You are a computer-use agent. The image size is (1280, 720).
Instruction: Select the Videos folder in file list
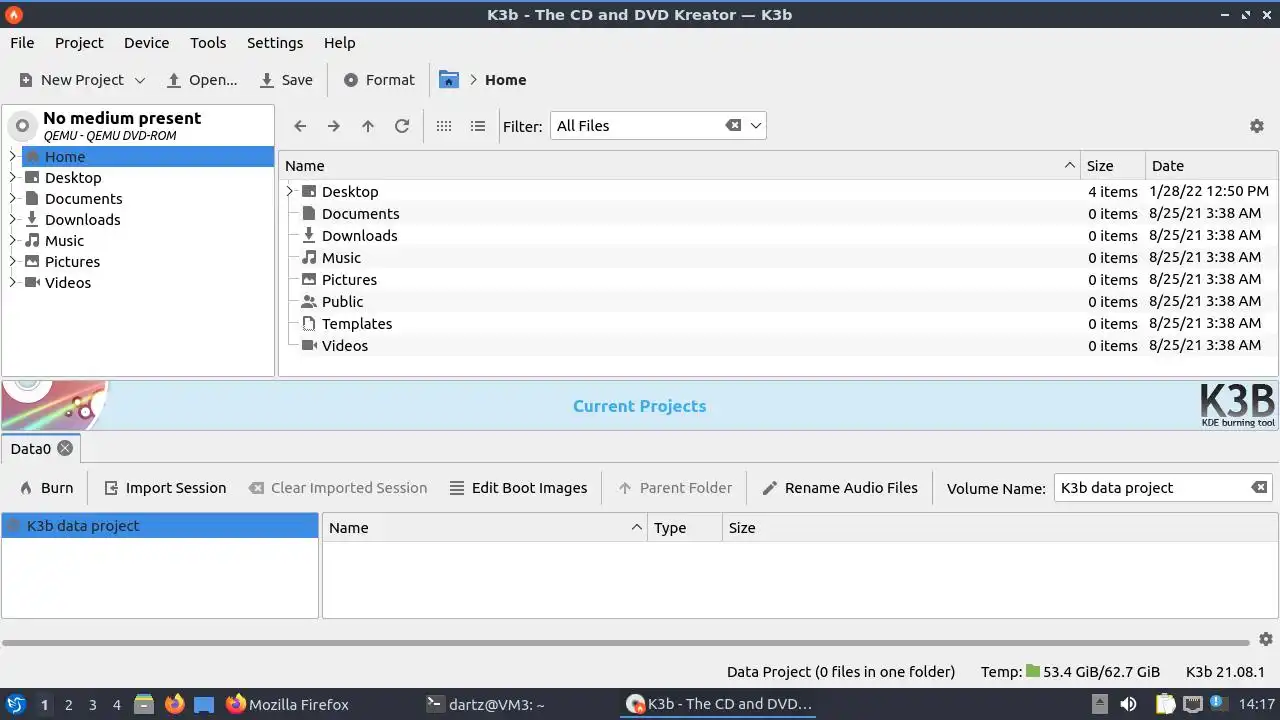click(x=344, y=346)
